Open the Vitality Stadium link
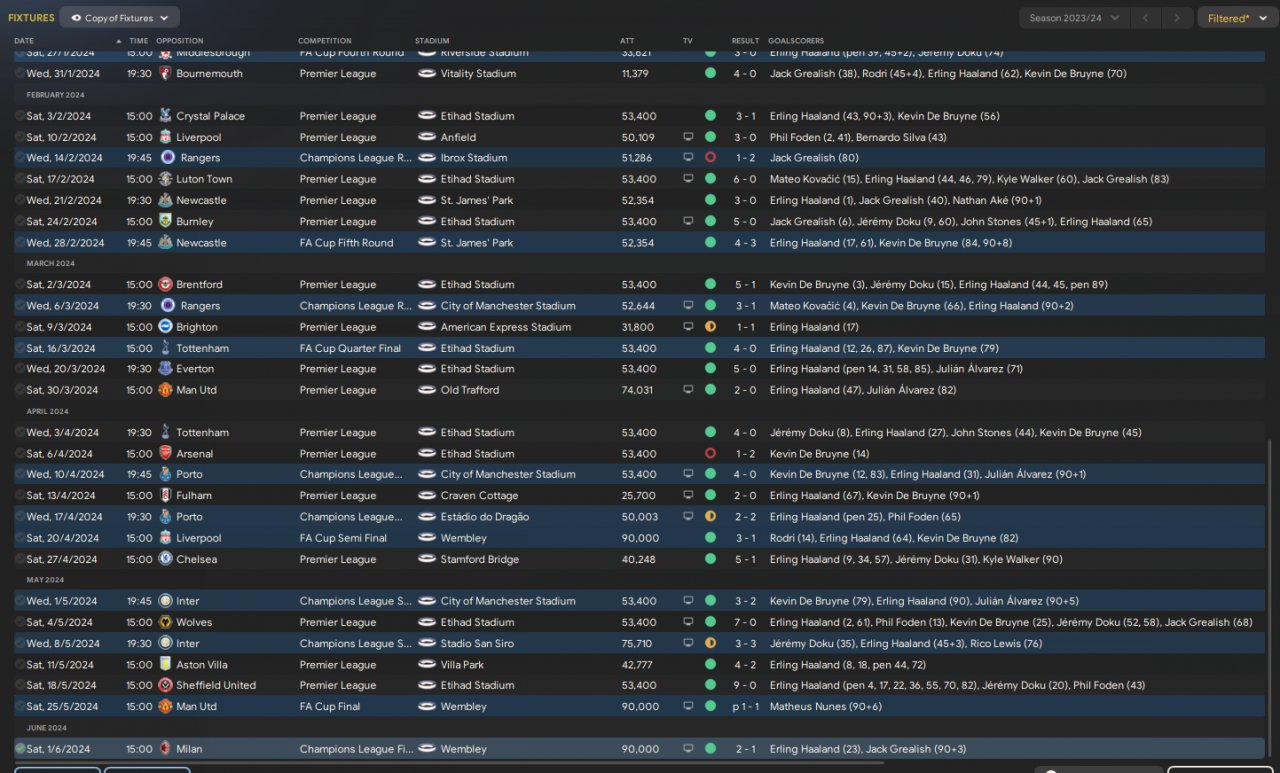The height and width of the screenshot is (773, 1280). pos(478,74)
